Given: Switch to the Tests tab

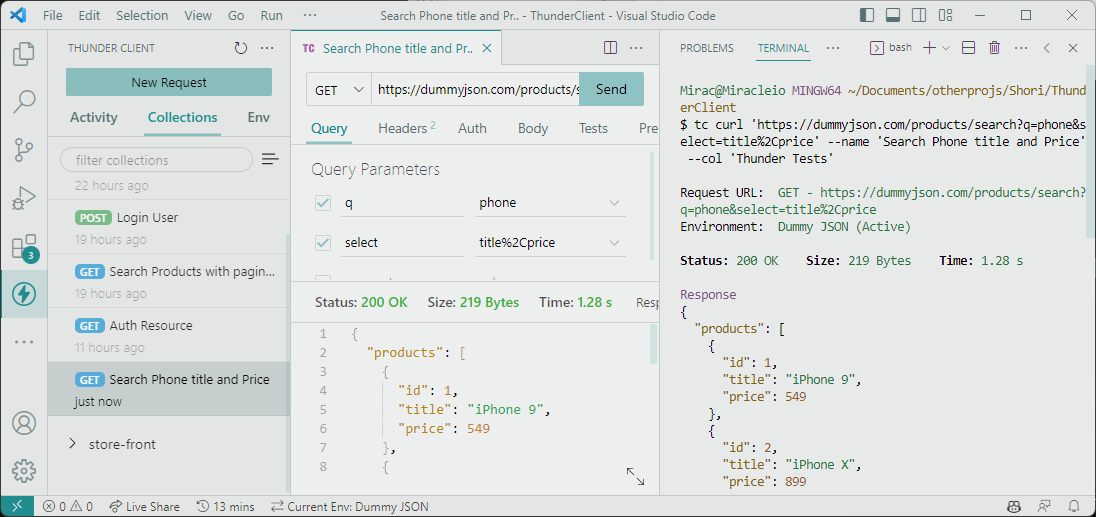Looking at the screenshot, I should click(593, 128).
